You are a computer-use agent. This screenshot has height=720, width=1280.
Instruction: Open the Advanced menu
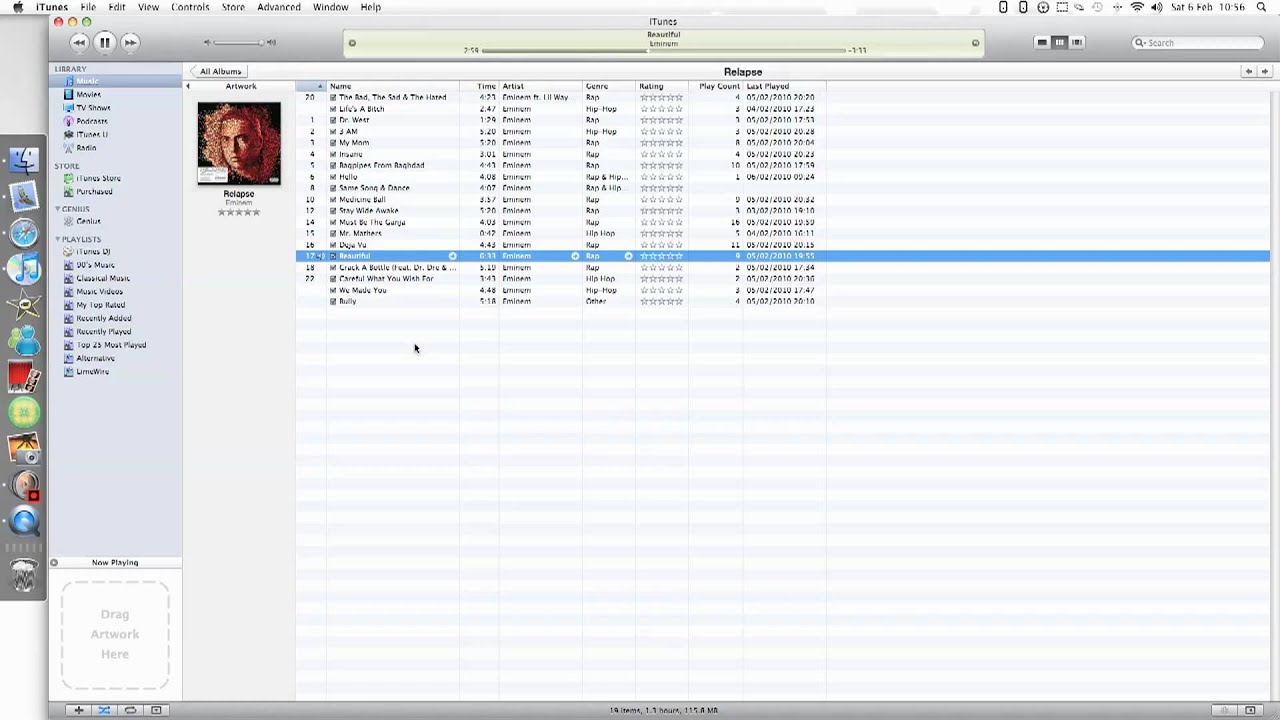pos(279,7)
